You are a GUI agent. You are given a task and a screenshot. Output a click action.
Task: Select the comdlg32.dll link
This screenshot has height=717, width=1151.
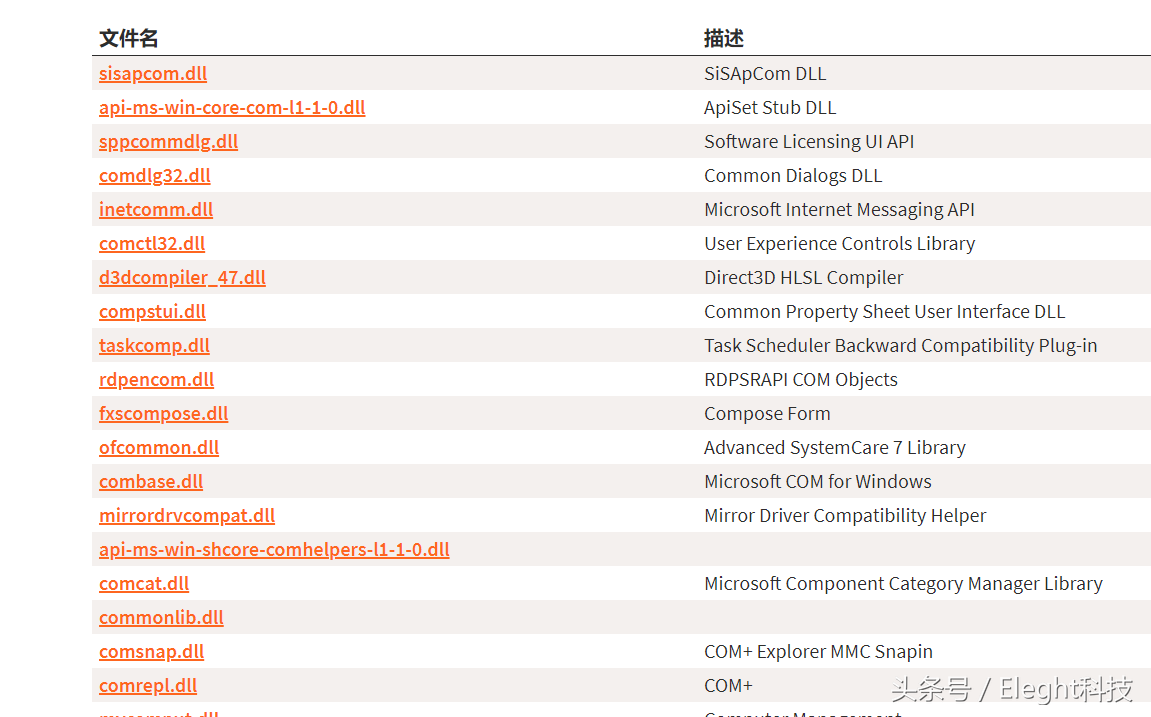(x=155, y=176)
